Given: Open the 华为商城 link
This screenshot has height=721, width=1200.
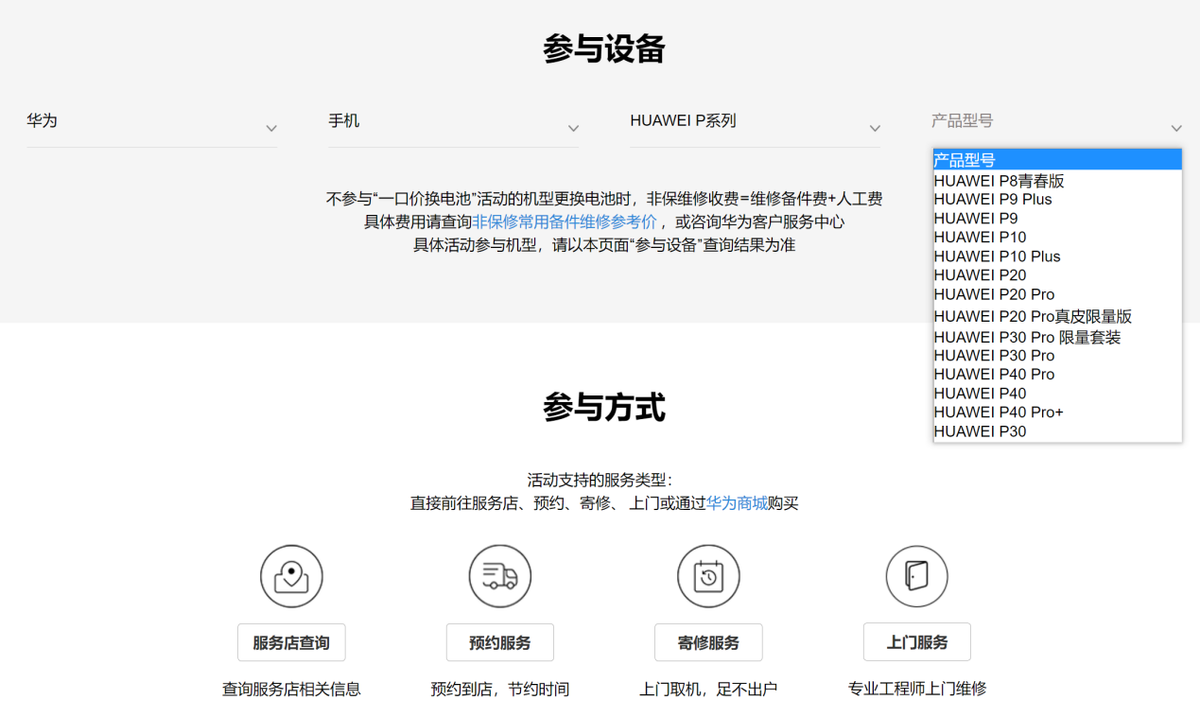Looking at the screenshot, I should pos(737,503).
